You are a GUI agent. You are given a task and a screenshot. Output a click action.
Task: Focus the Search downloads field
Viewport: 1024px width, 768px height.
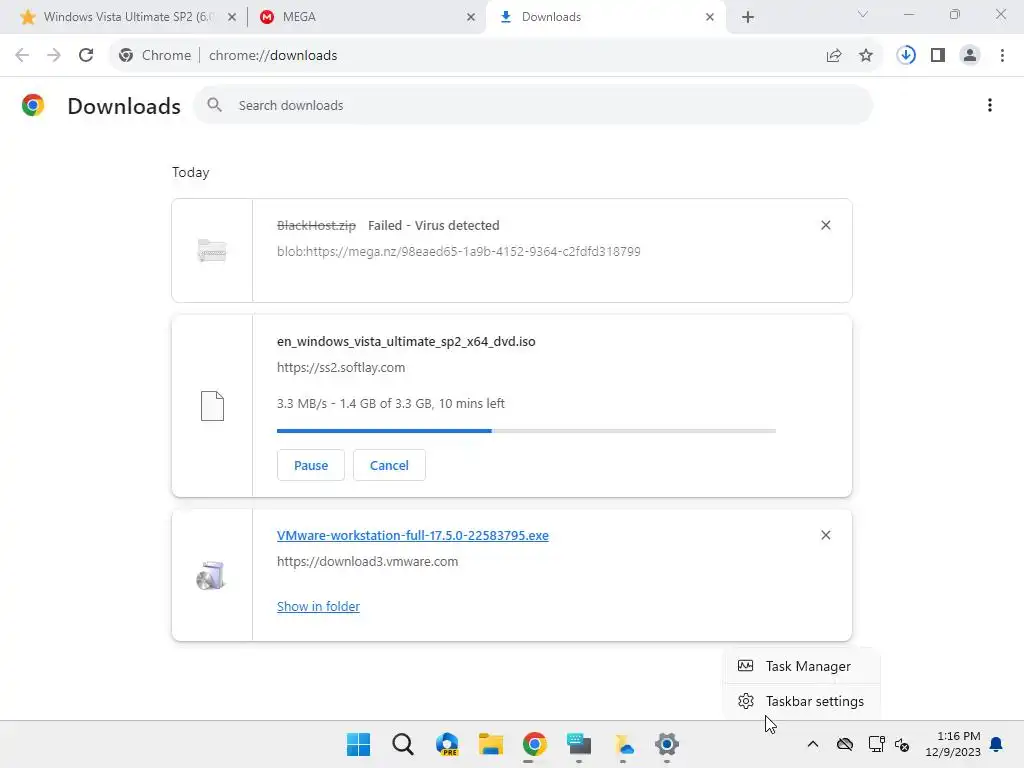[534, 105]
